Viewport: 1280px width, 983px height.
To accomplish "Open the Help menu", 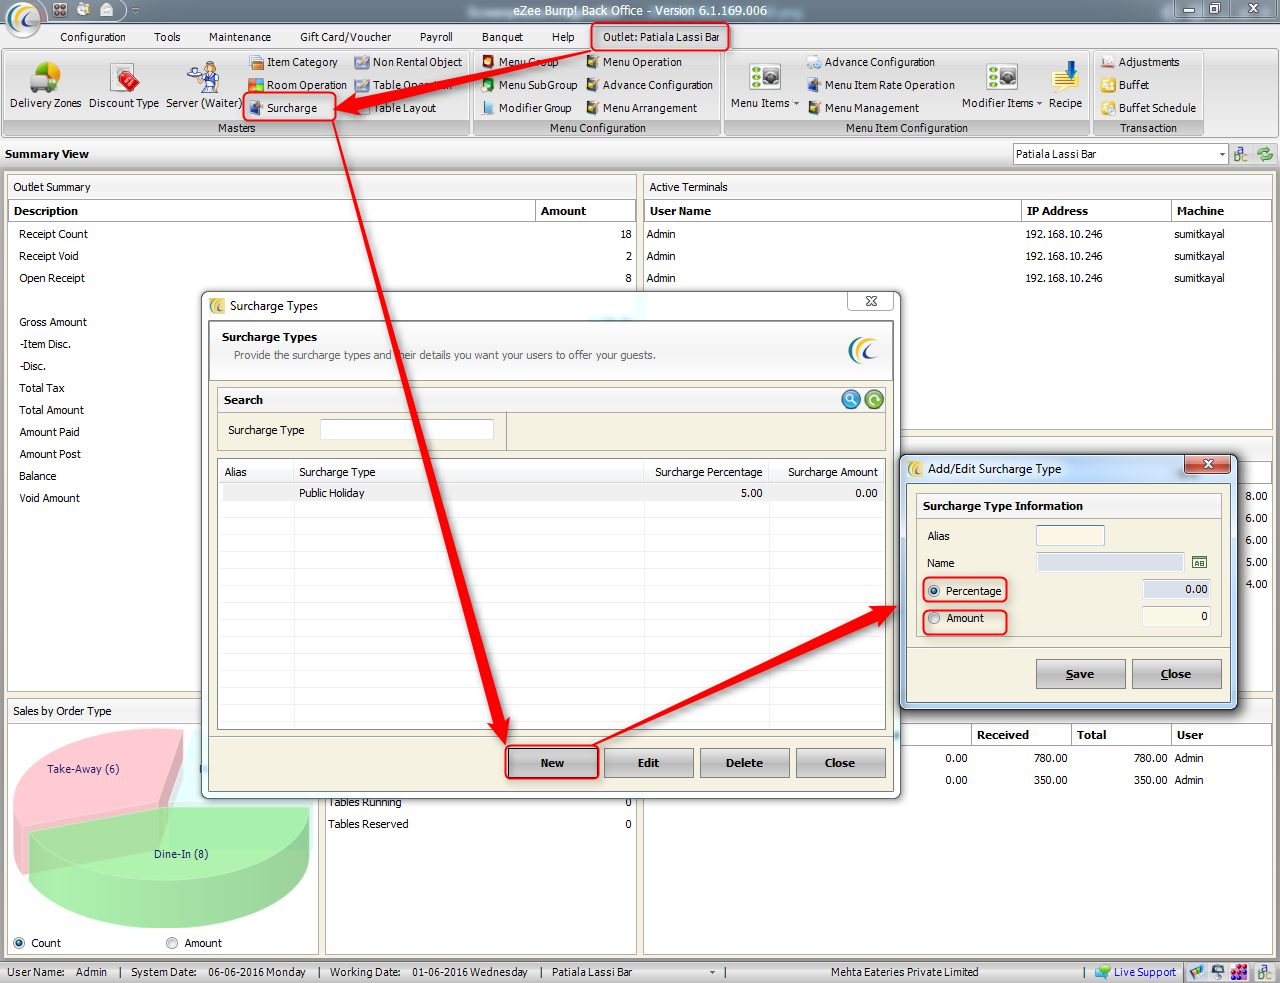I will pyautogui.click(x=563, y=37).
